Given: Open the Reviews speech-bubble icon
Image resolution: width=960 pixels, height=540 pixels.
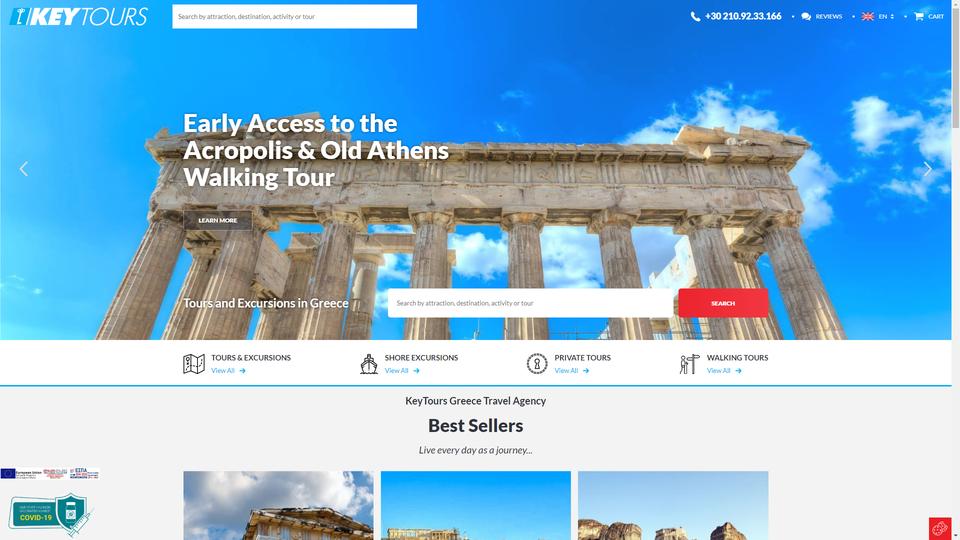Looking at the screenshot, I should pyautogui.click(x=806, y=17).
